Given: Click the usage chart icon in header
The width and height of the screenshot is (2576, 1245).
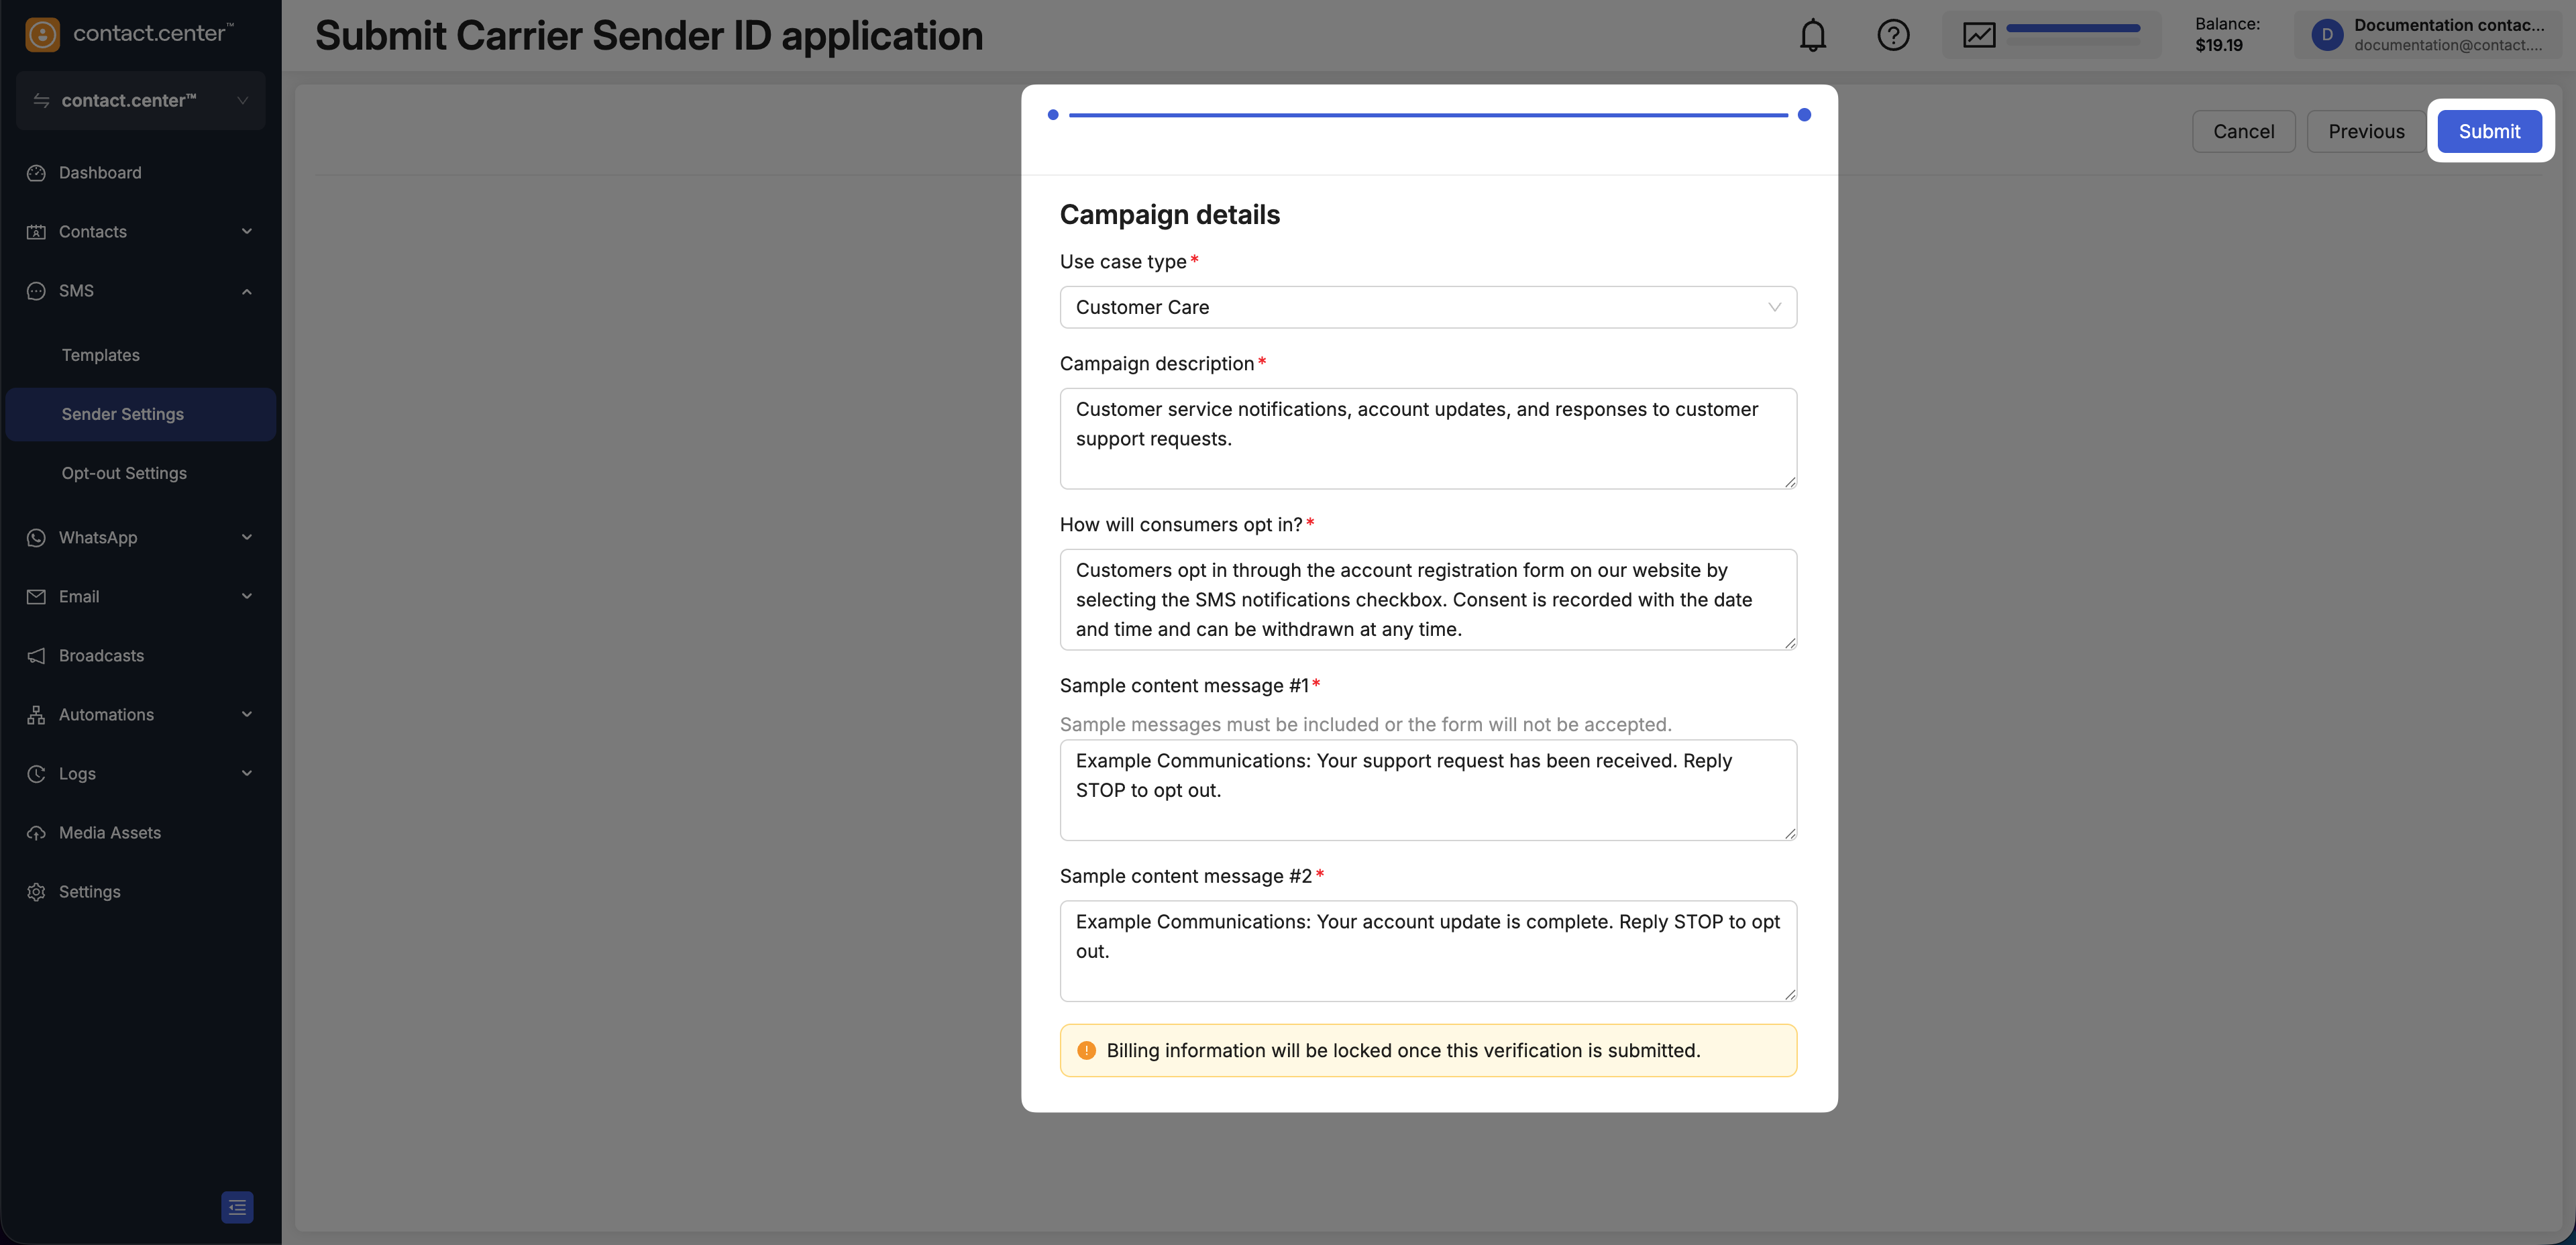Looking at the screenshot, I should (x=1979, y=36).
